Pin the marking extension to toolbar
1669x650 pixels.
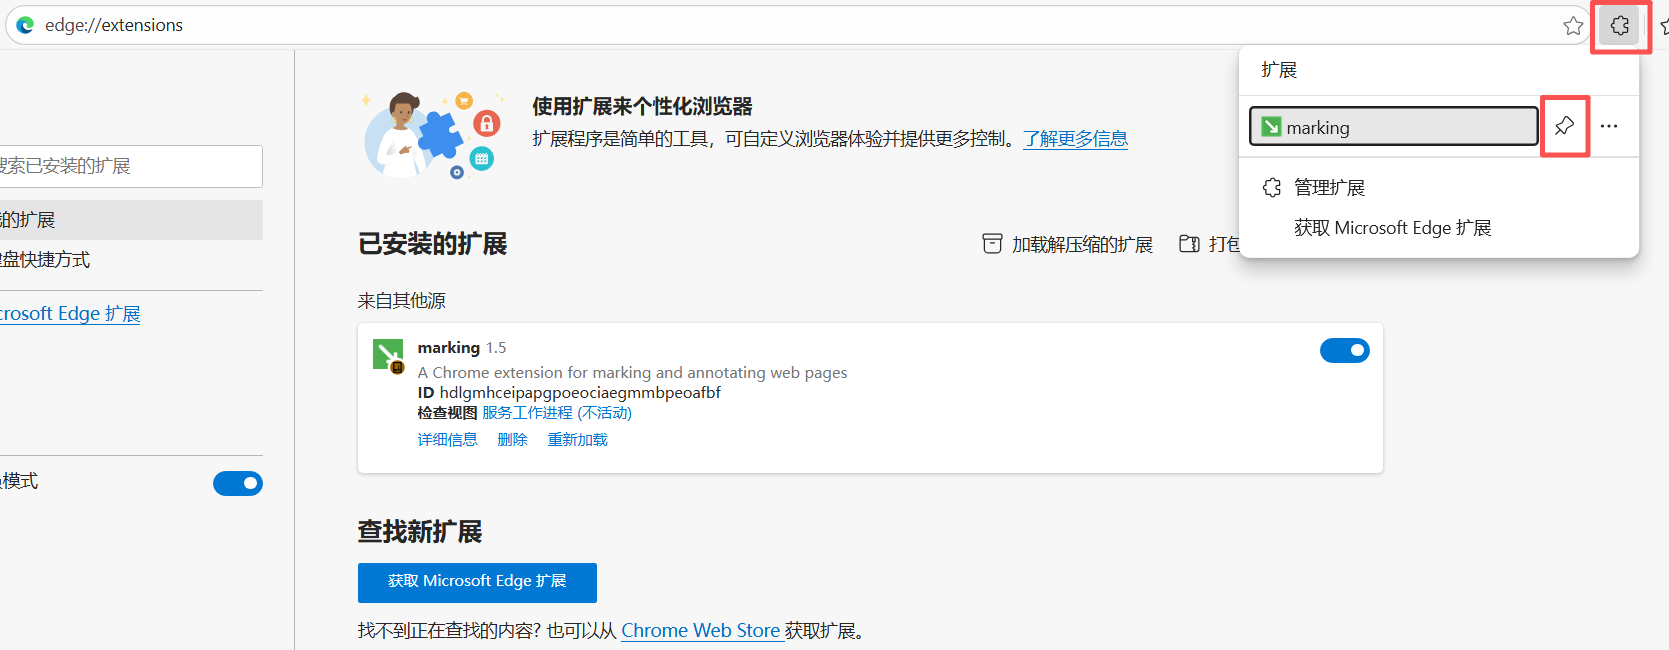[x=1564, y=126]
